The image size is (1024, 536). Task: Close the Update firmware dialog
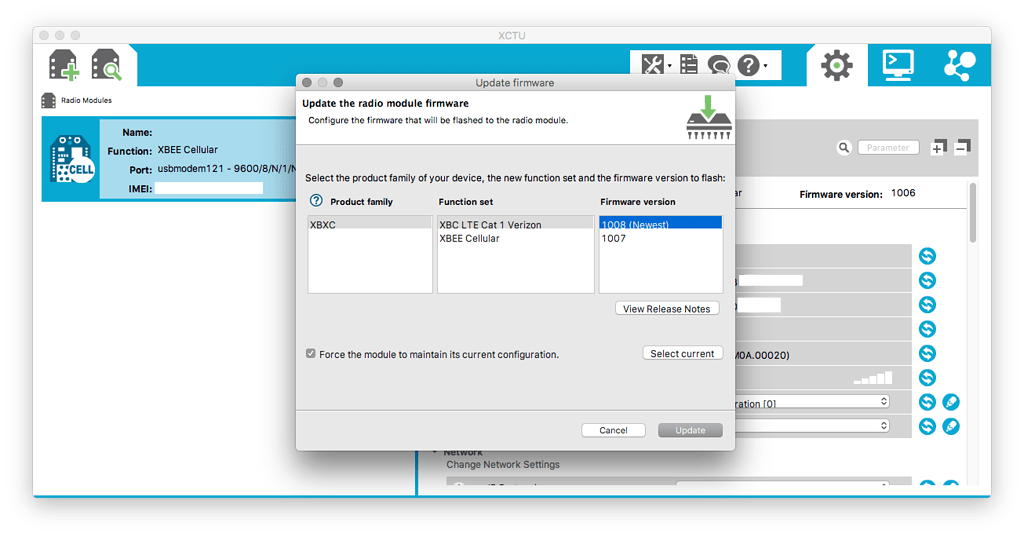[307, 82]
